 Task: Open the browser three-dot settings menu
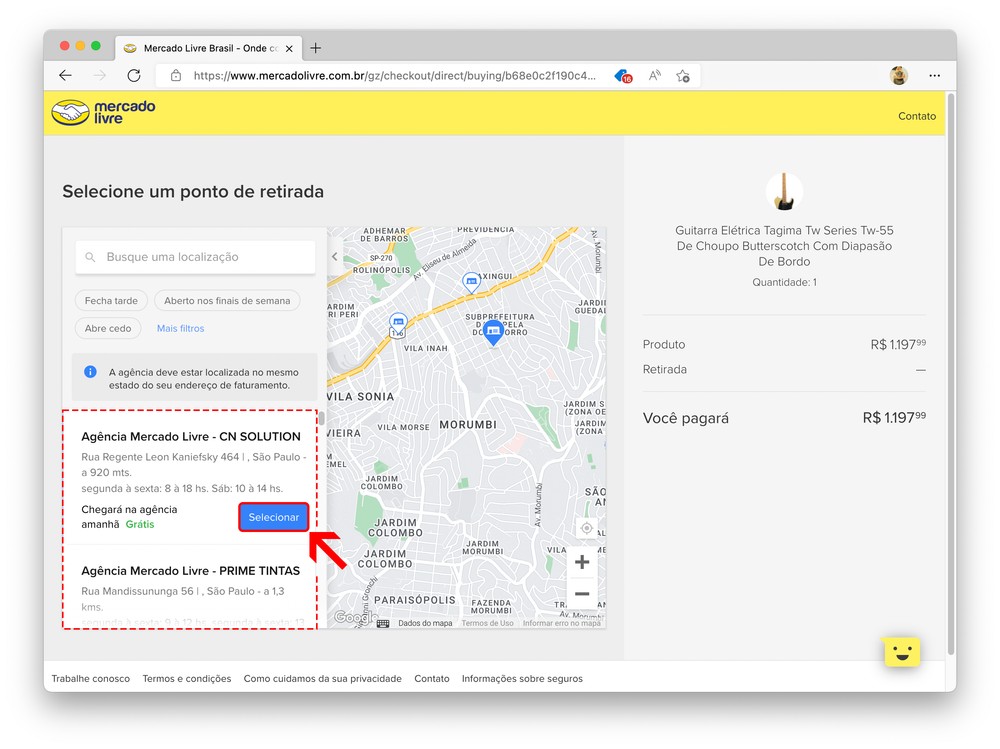click(x=934, y=75)
